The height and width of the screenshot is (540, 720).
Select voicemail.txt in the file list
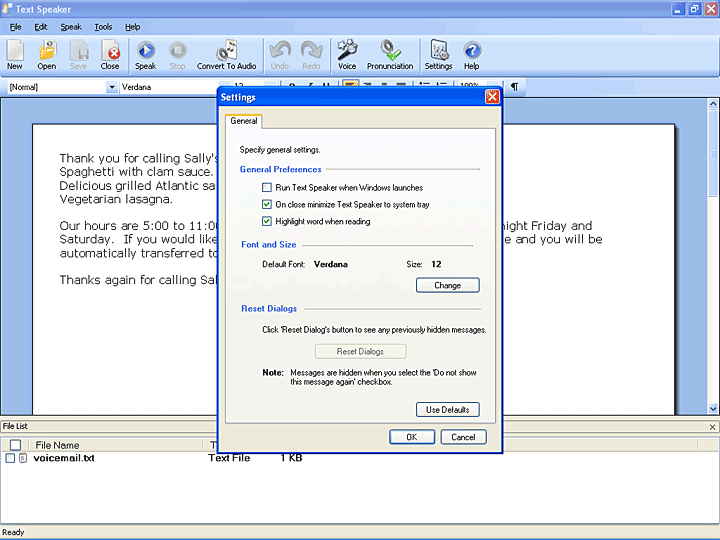[64, 458]
